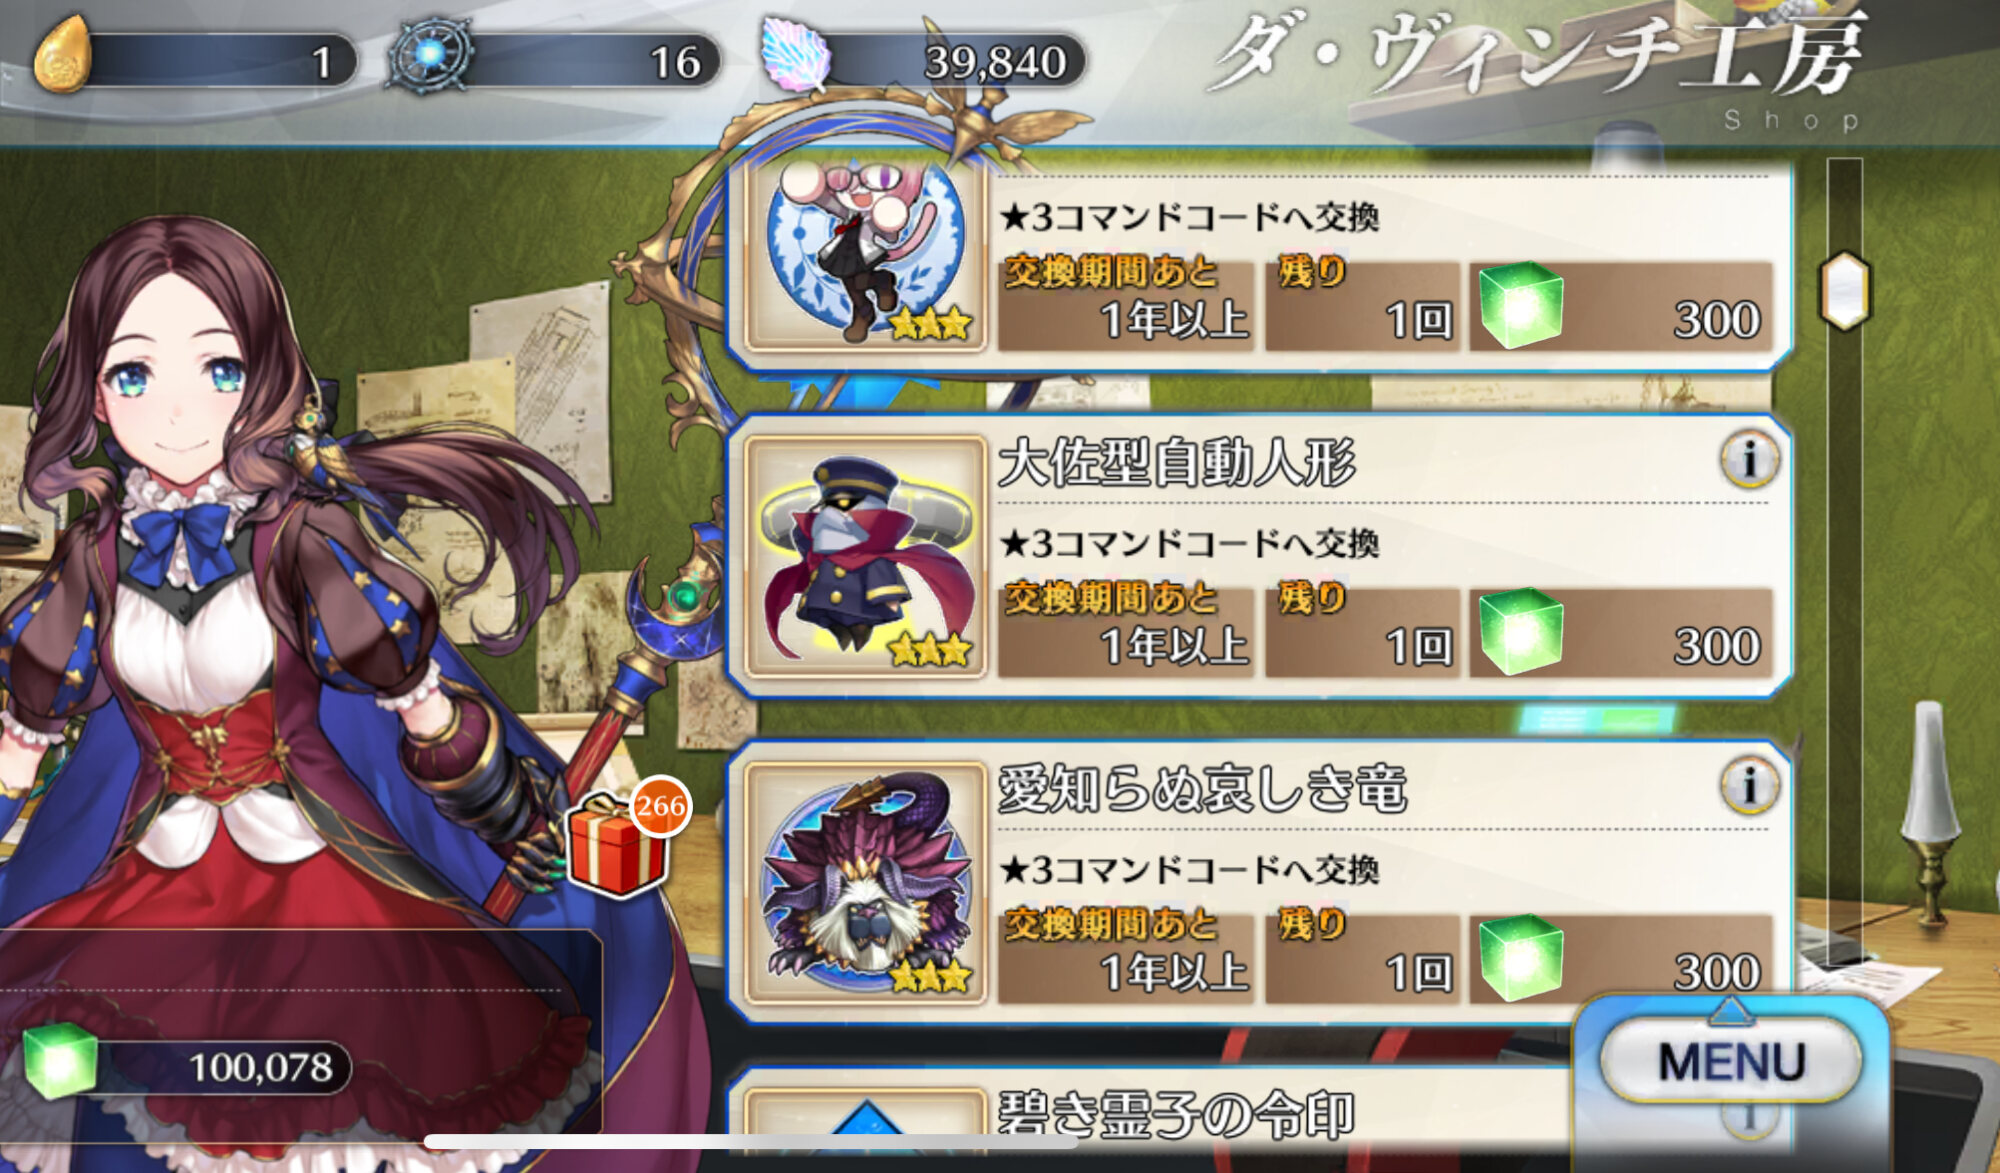This screenshot has height=1173, width=2000.
Task: Tap green cube cost in 愛知らぬ哀しき竜 row
Action: click(x=1520, y=957)
